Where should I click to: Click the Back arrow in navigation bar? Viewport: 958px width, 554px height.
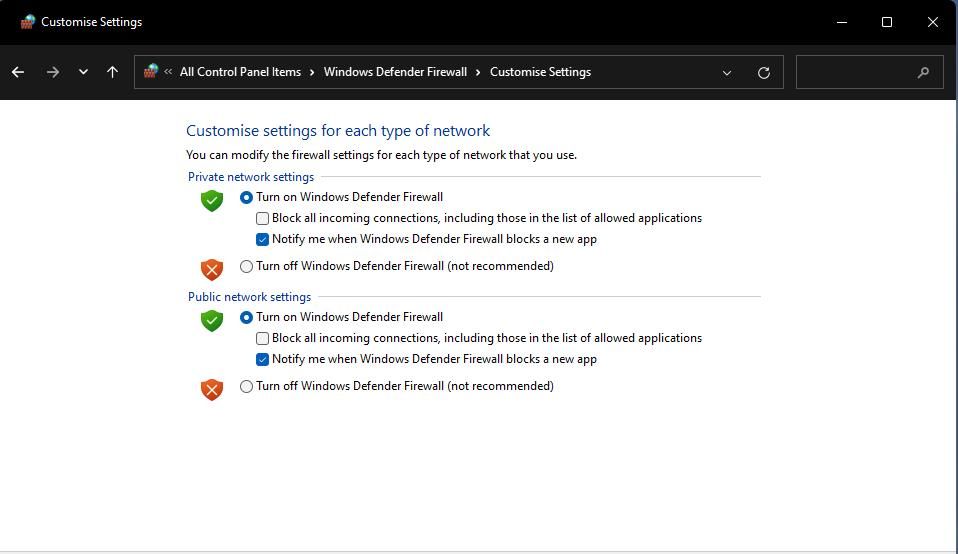(18, 72)
